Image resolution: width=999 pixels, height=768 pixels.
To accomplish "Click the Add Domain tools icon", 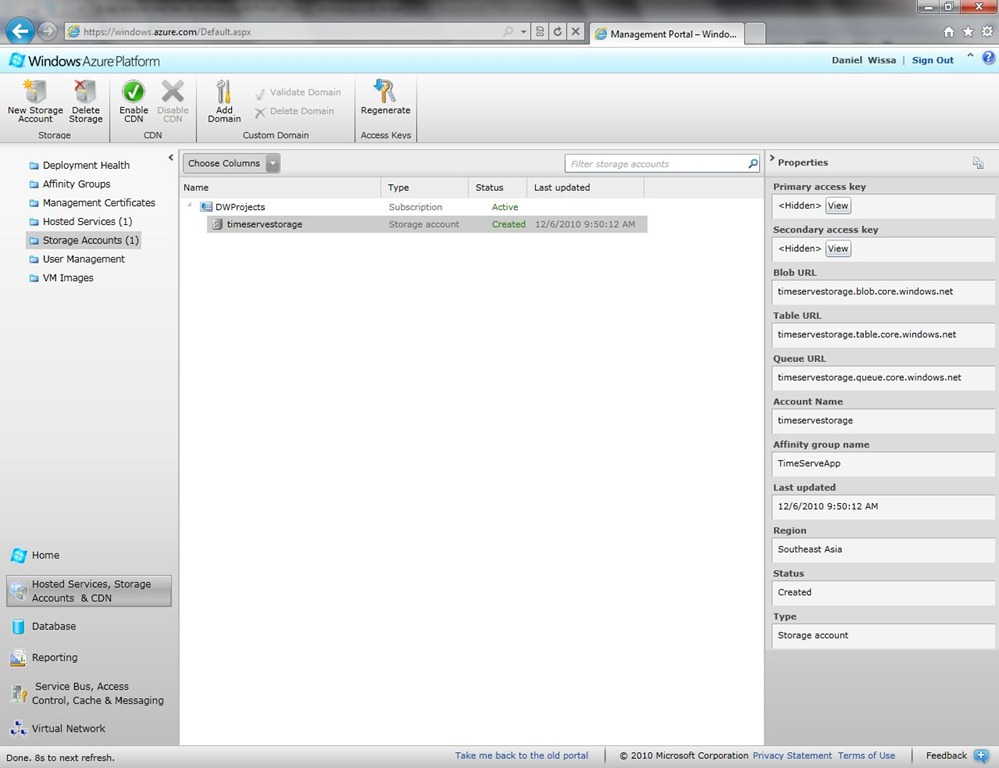I will (224, 93).
